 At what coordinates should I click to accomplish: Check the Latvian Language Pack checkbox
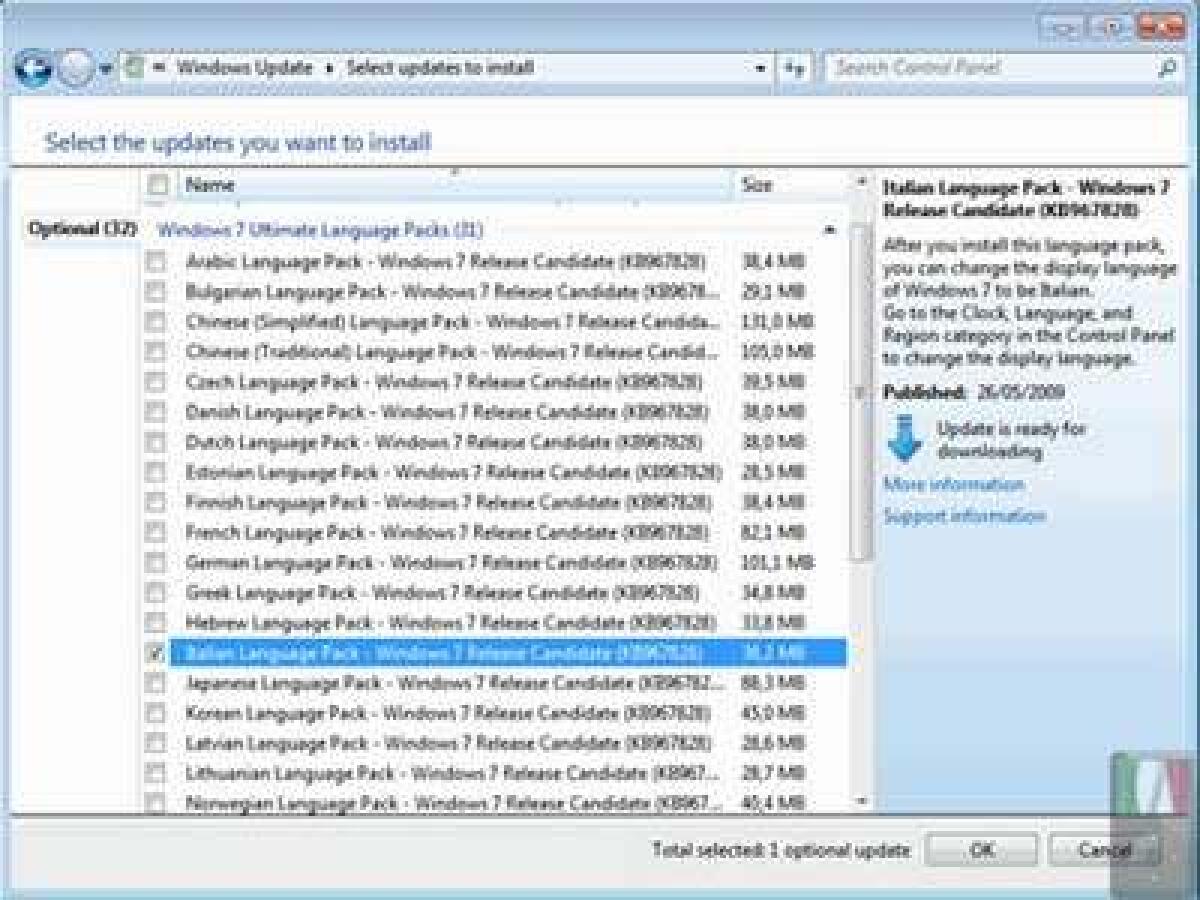(155, 744)
